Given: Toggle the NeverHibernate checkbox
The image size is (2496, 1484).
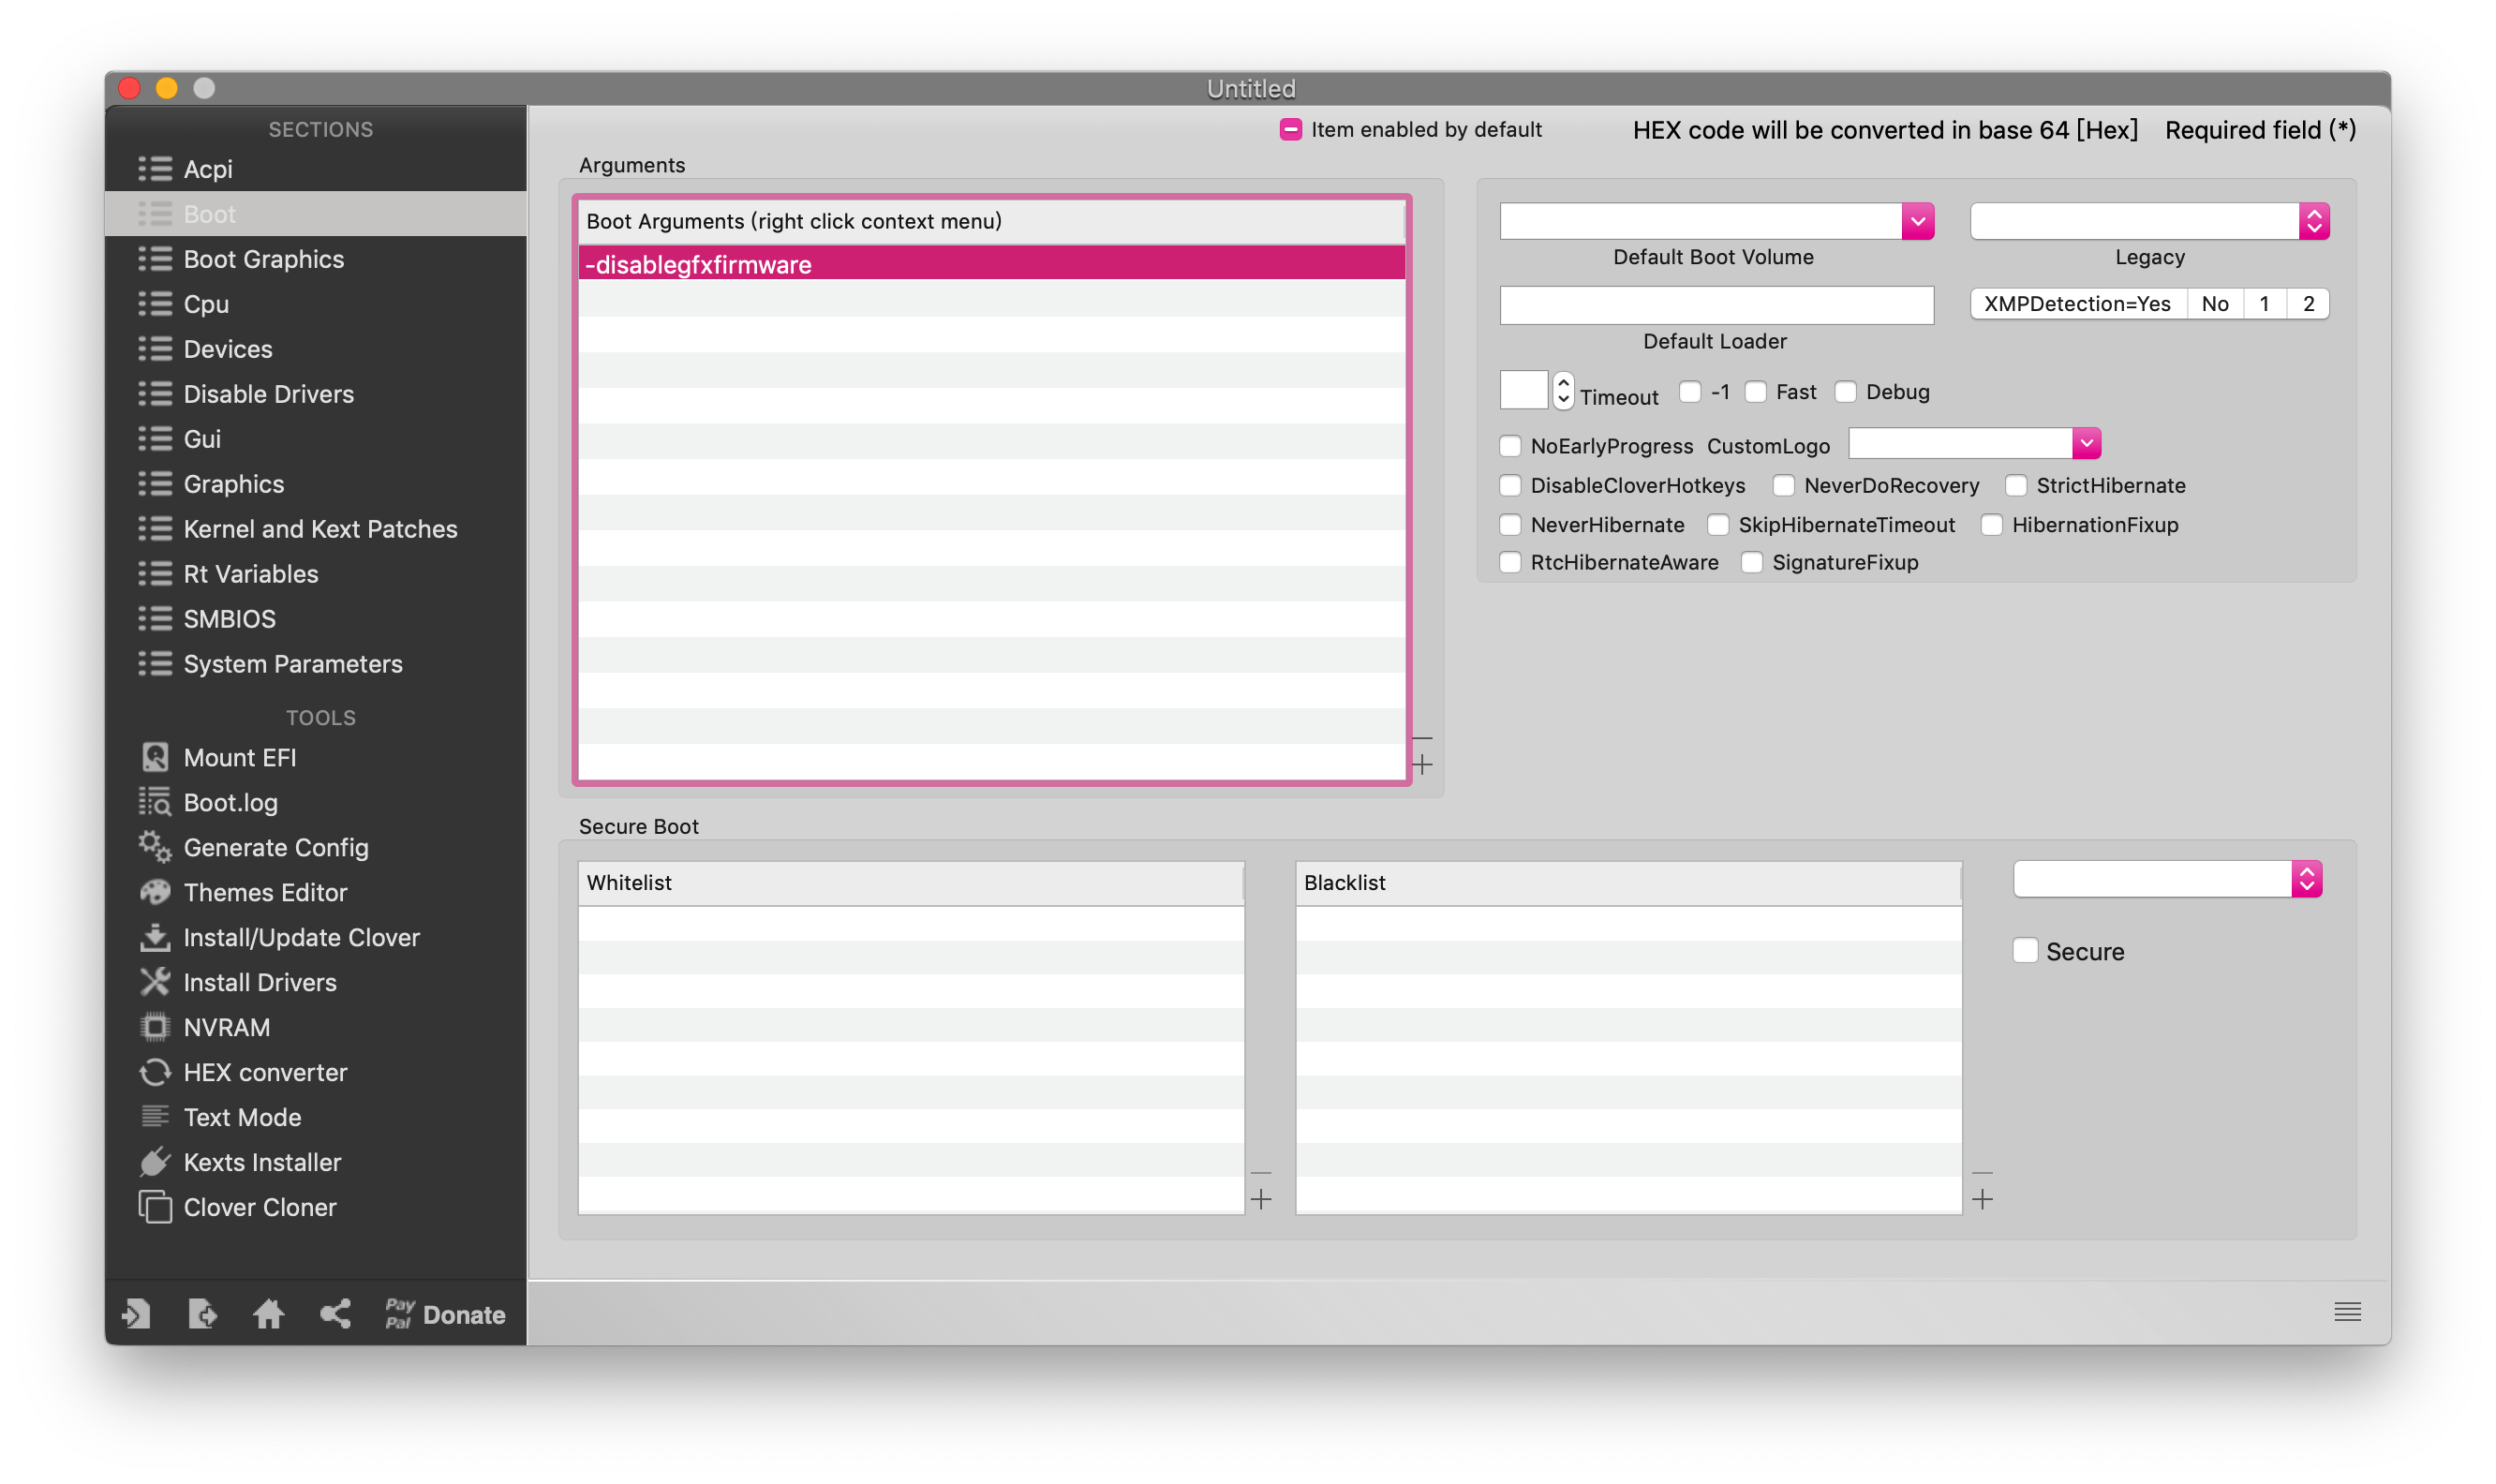Looking at the screenshot, I should click(1510, 524).
